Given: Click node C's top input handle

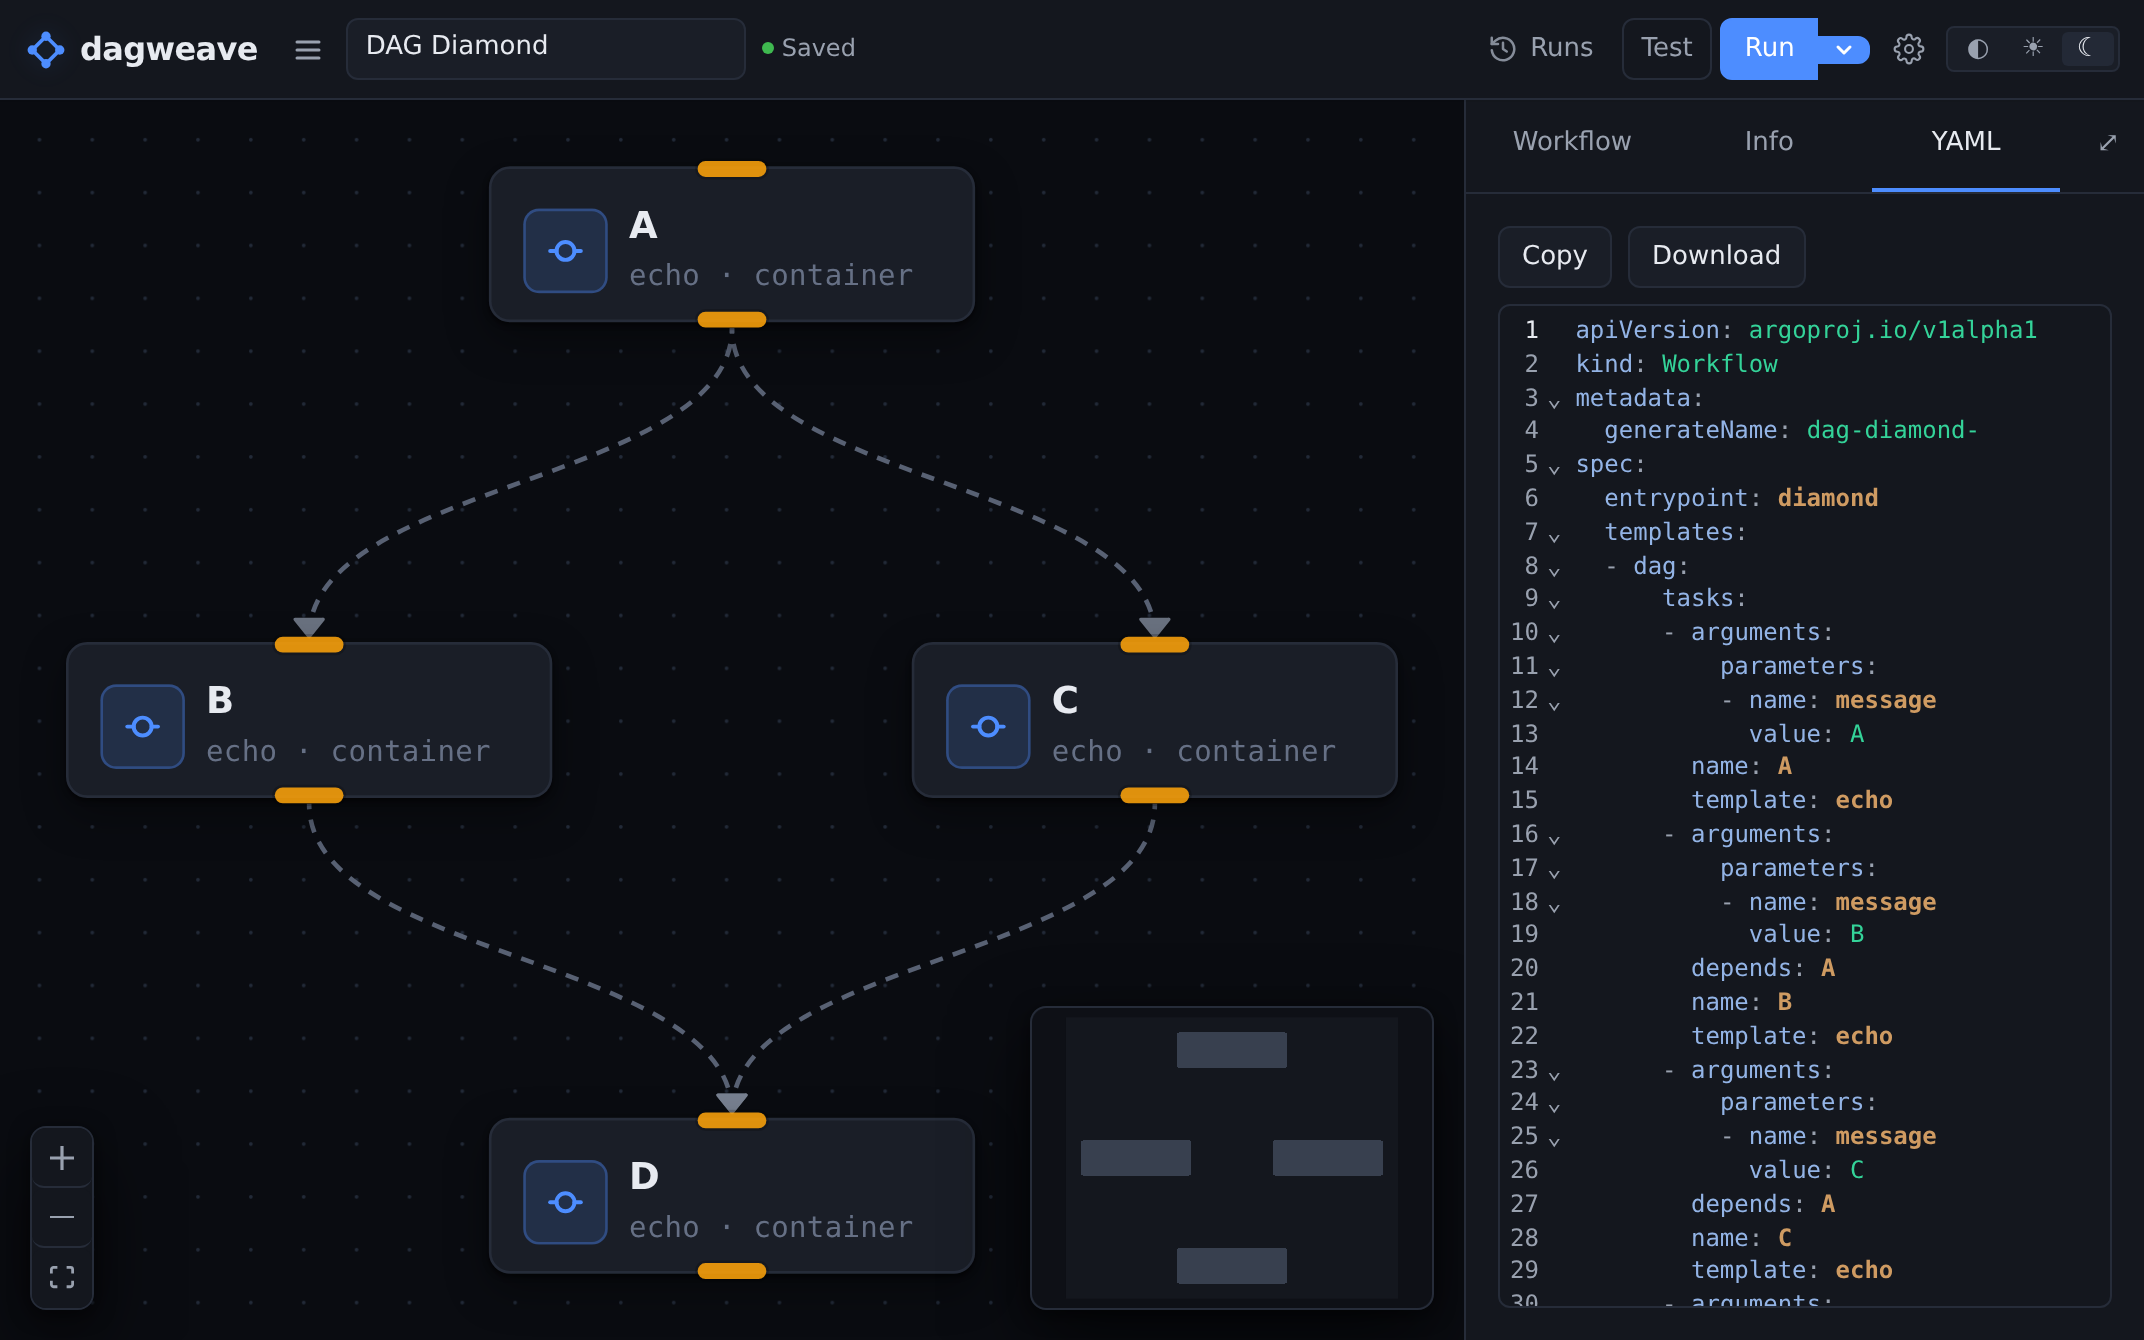Looking at the screenshot, I should tap(1155, 645).
